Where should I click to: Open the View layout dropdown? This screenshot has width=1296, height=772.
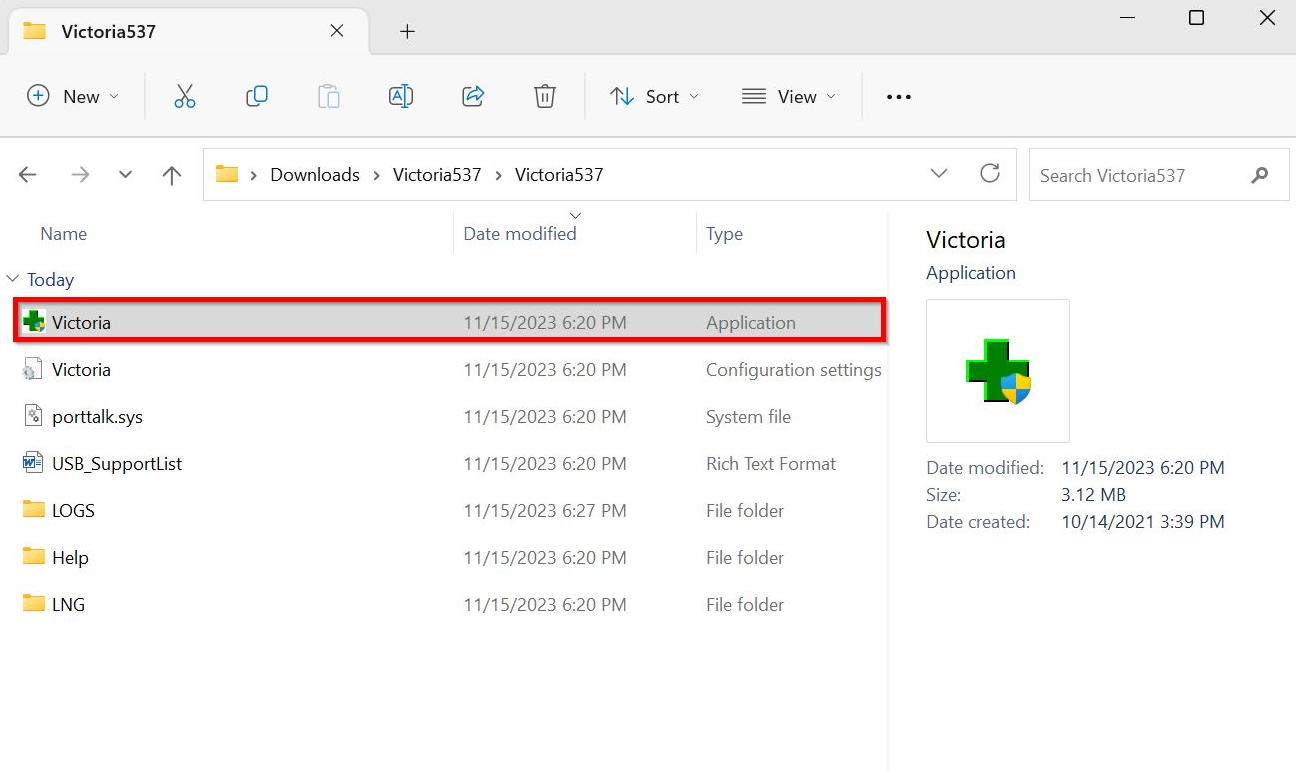click(x=788, y=96)
